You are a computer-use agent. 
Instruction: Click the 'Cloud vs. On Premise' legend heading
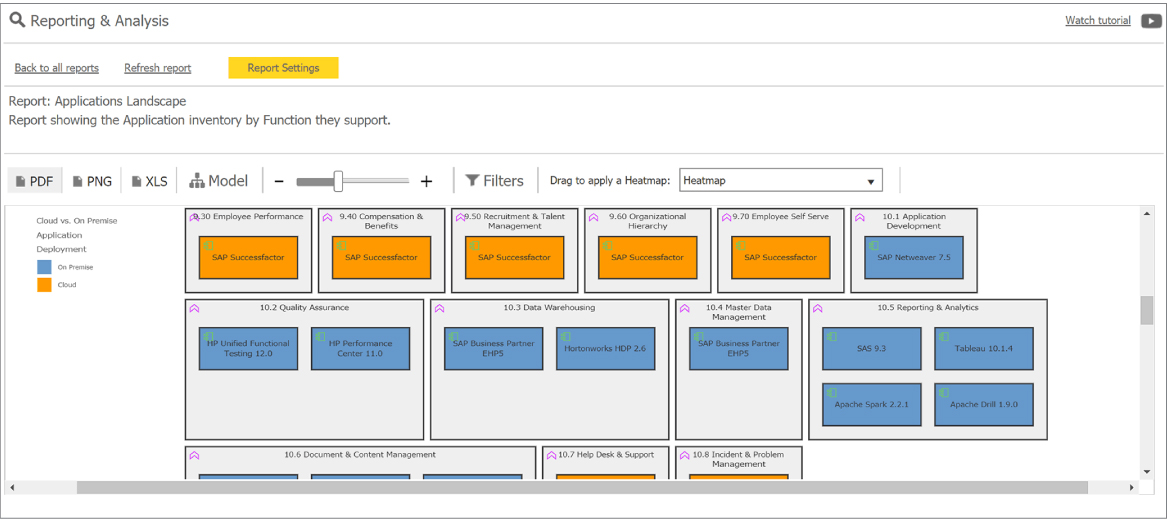(77, 220)
